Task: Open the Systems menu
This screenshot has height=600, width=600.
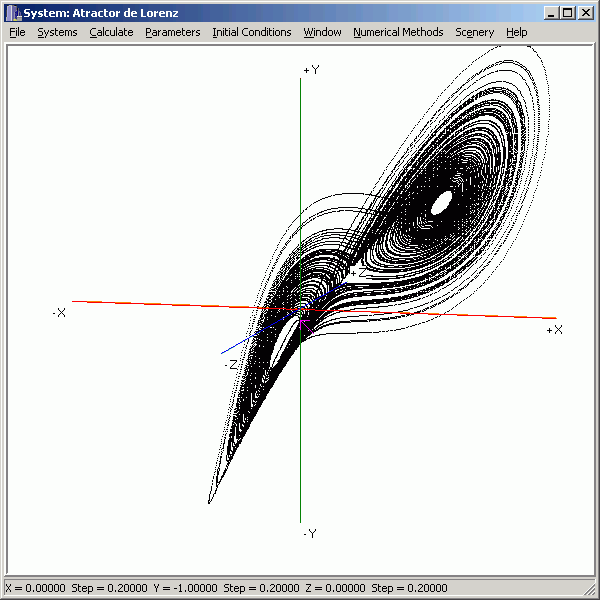Action: pyautogui.click(x=57, y=32)
